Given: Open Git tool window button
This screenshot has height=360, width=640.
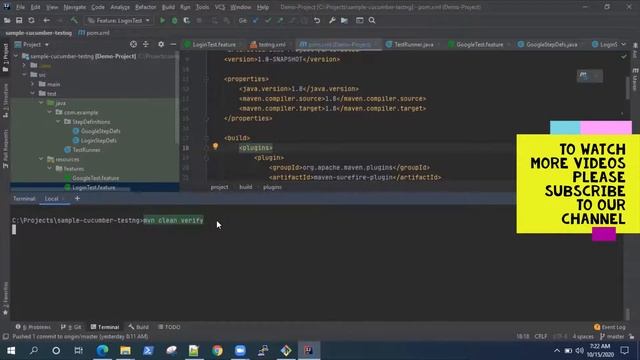Looking at the screenshot, I should coord(71,327).
